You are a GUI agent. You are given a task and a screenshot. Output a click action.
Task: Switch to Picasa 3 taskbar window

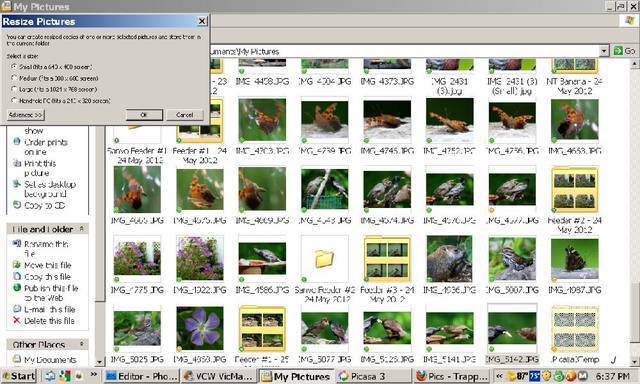[x=372, y=376]
